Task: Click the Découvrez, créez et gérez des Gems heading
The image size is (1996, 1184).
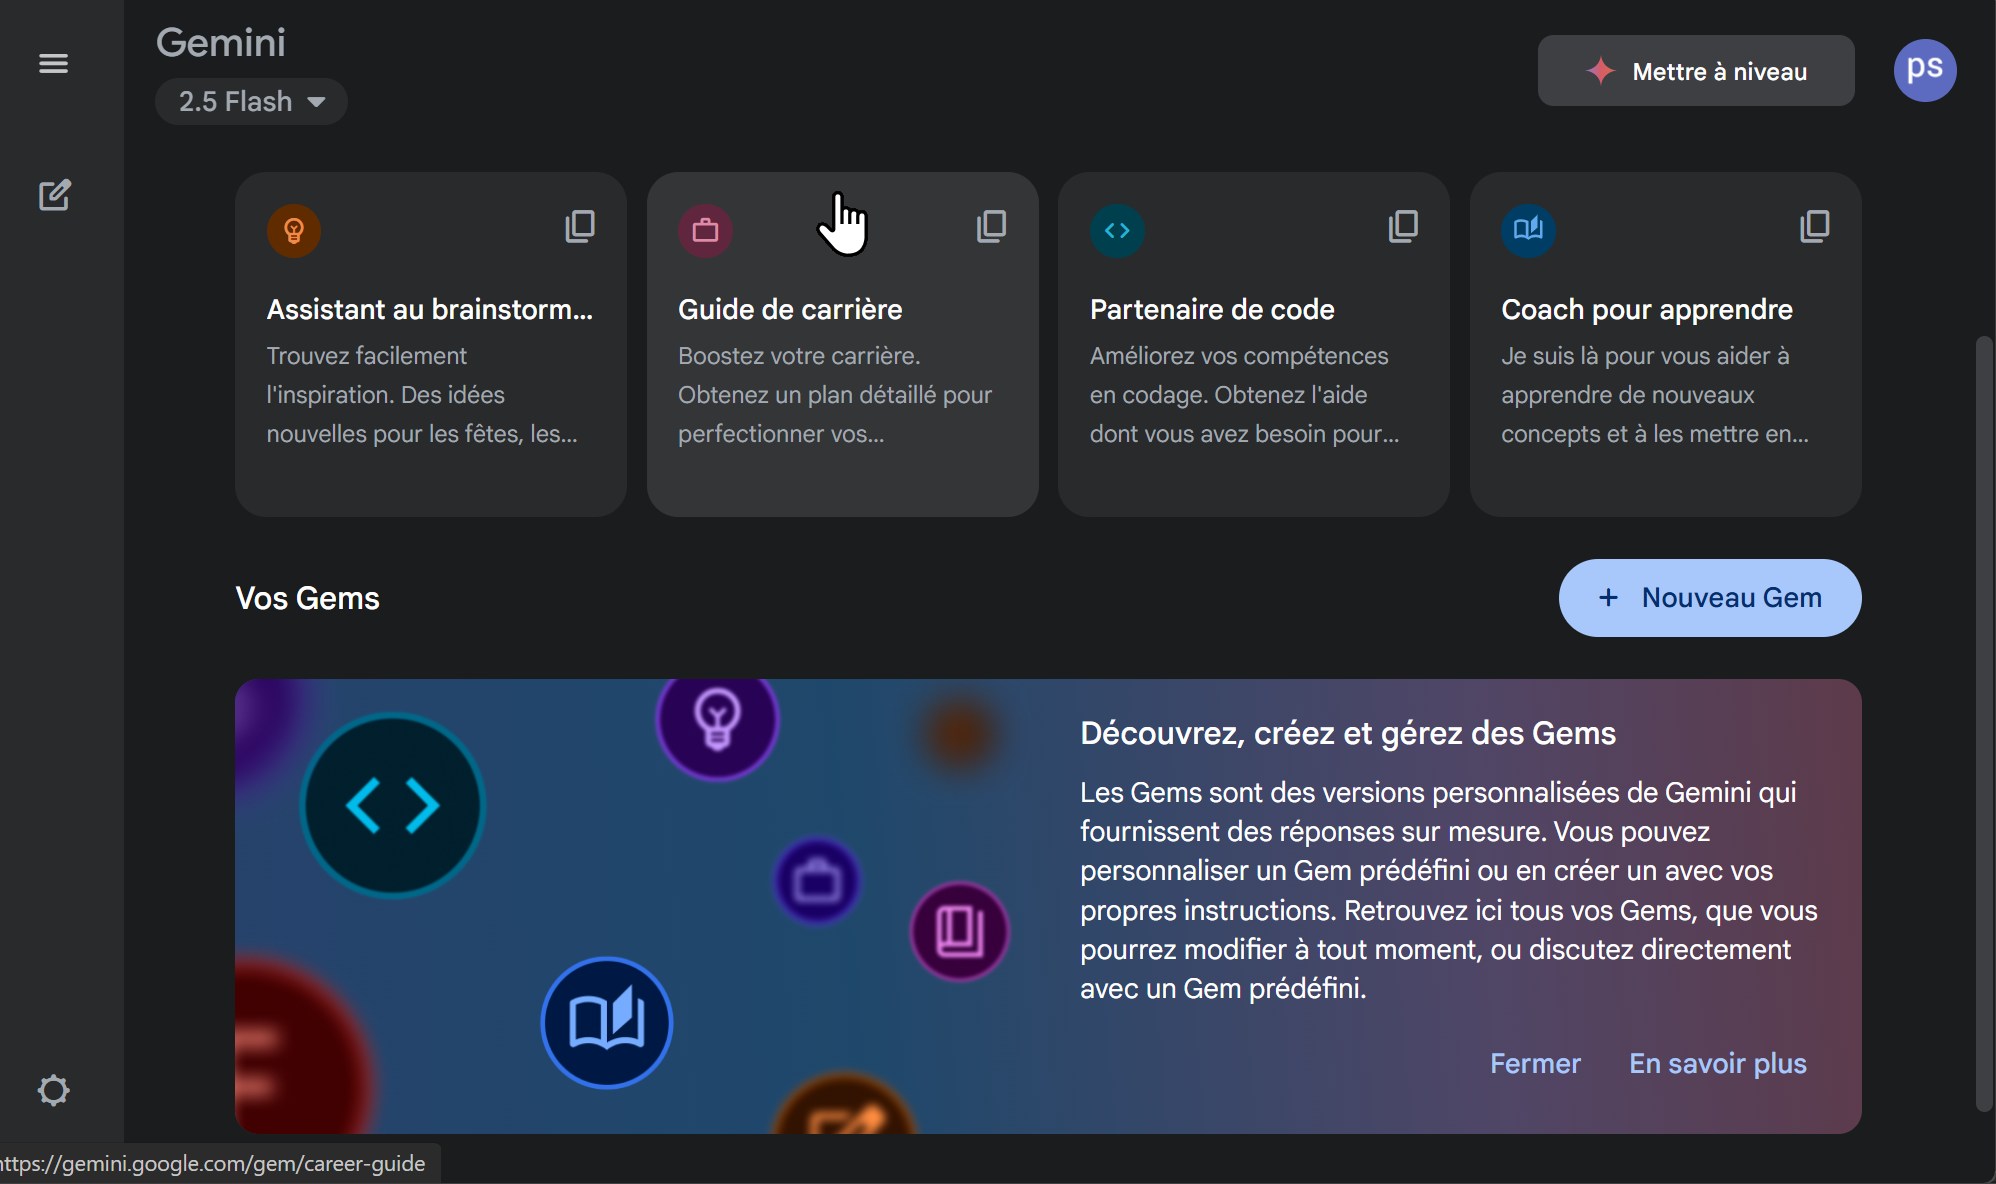Action: [1348, 734]
